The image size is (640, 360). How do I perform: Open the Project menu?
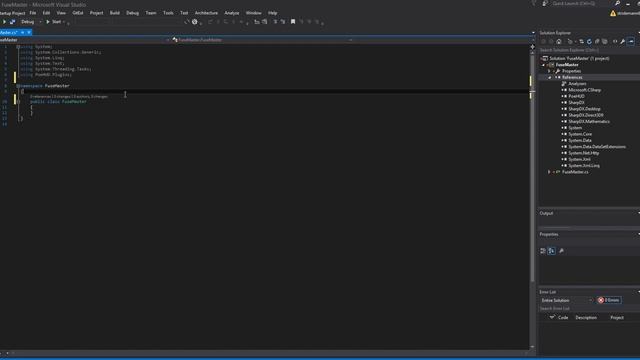click(96, 13)
